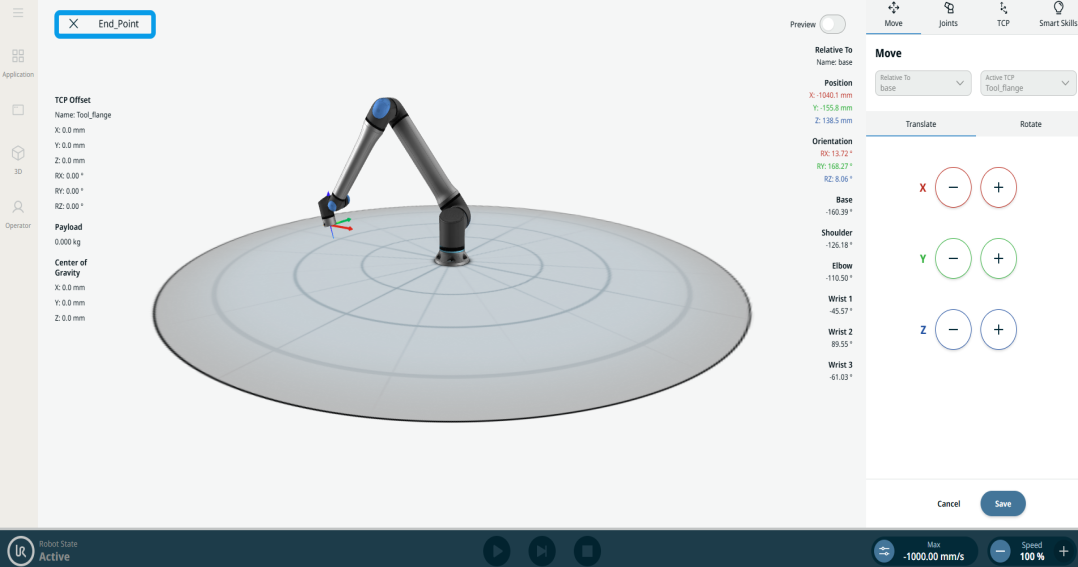Decrease speed with the minus button

[x=1001, y=551]
